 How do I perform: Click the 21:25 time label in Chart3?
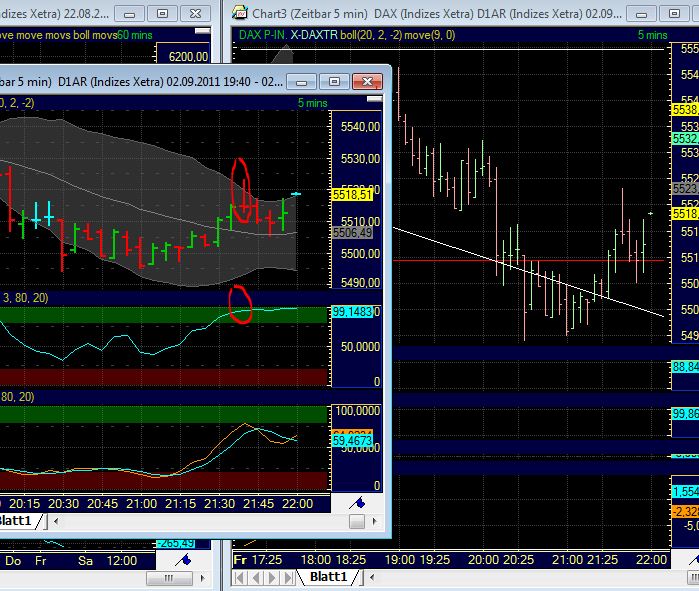(602, 560)
